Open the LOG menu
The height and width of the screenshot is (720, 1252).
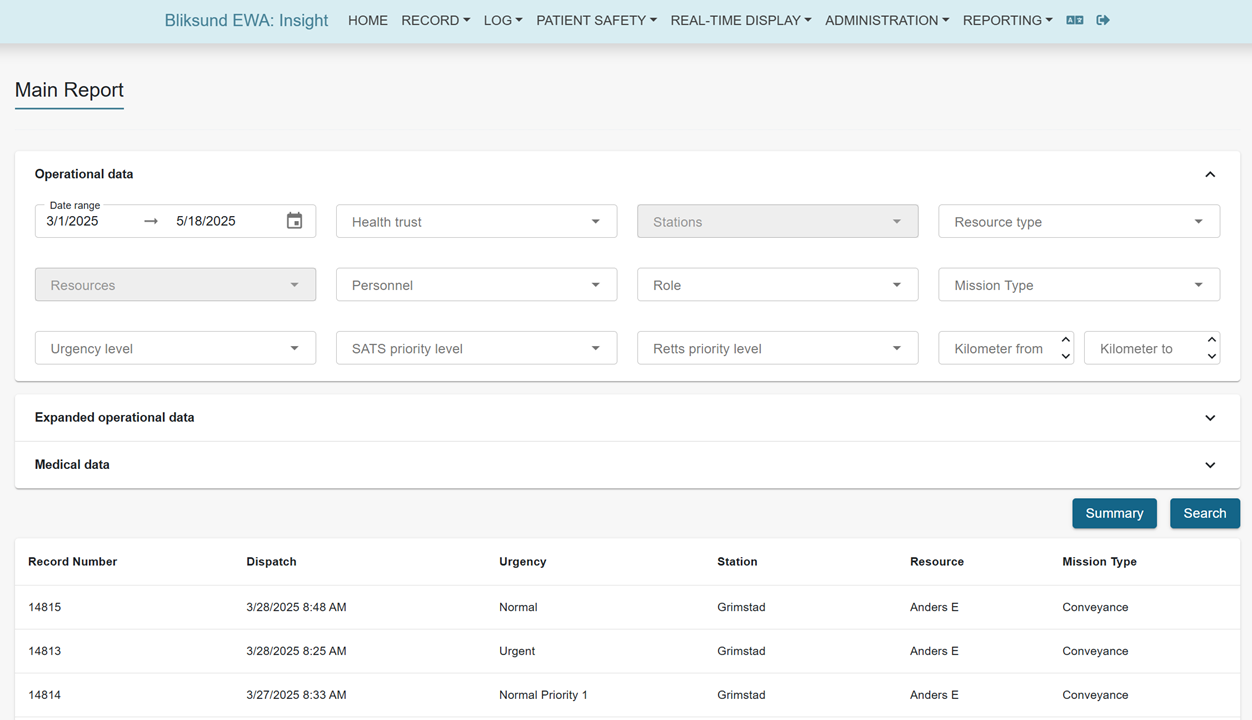[503, 20]
